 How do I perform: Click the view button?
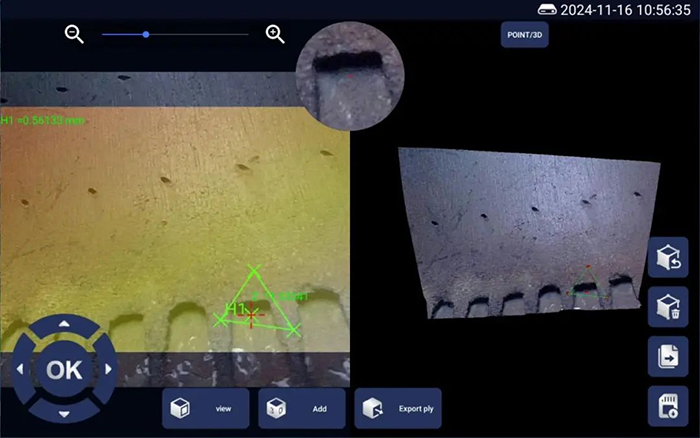[206, 408]
